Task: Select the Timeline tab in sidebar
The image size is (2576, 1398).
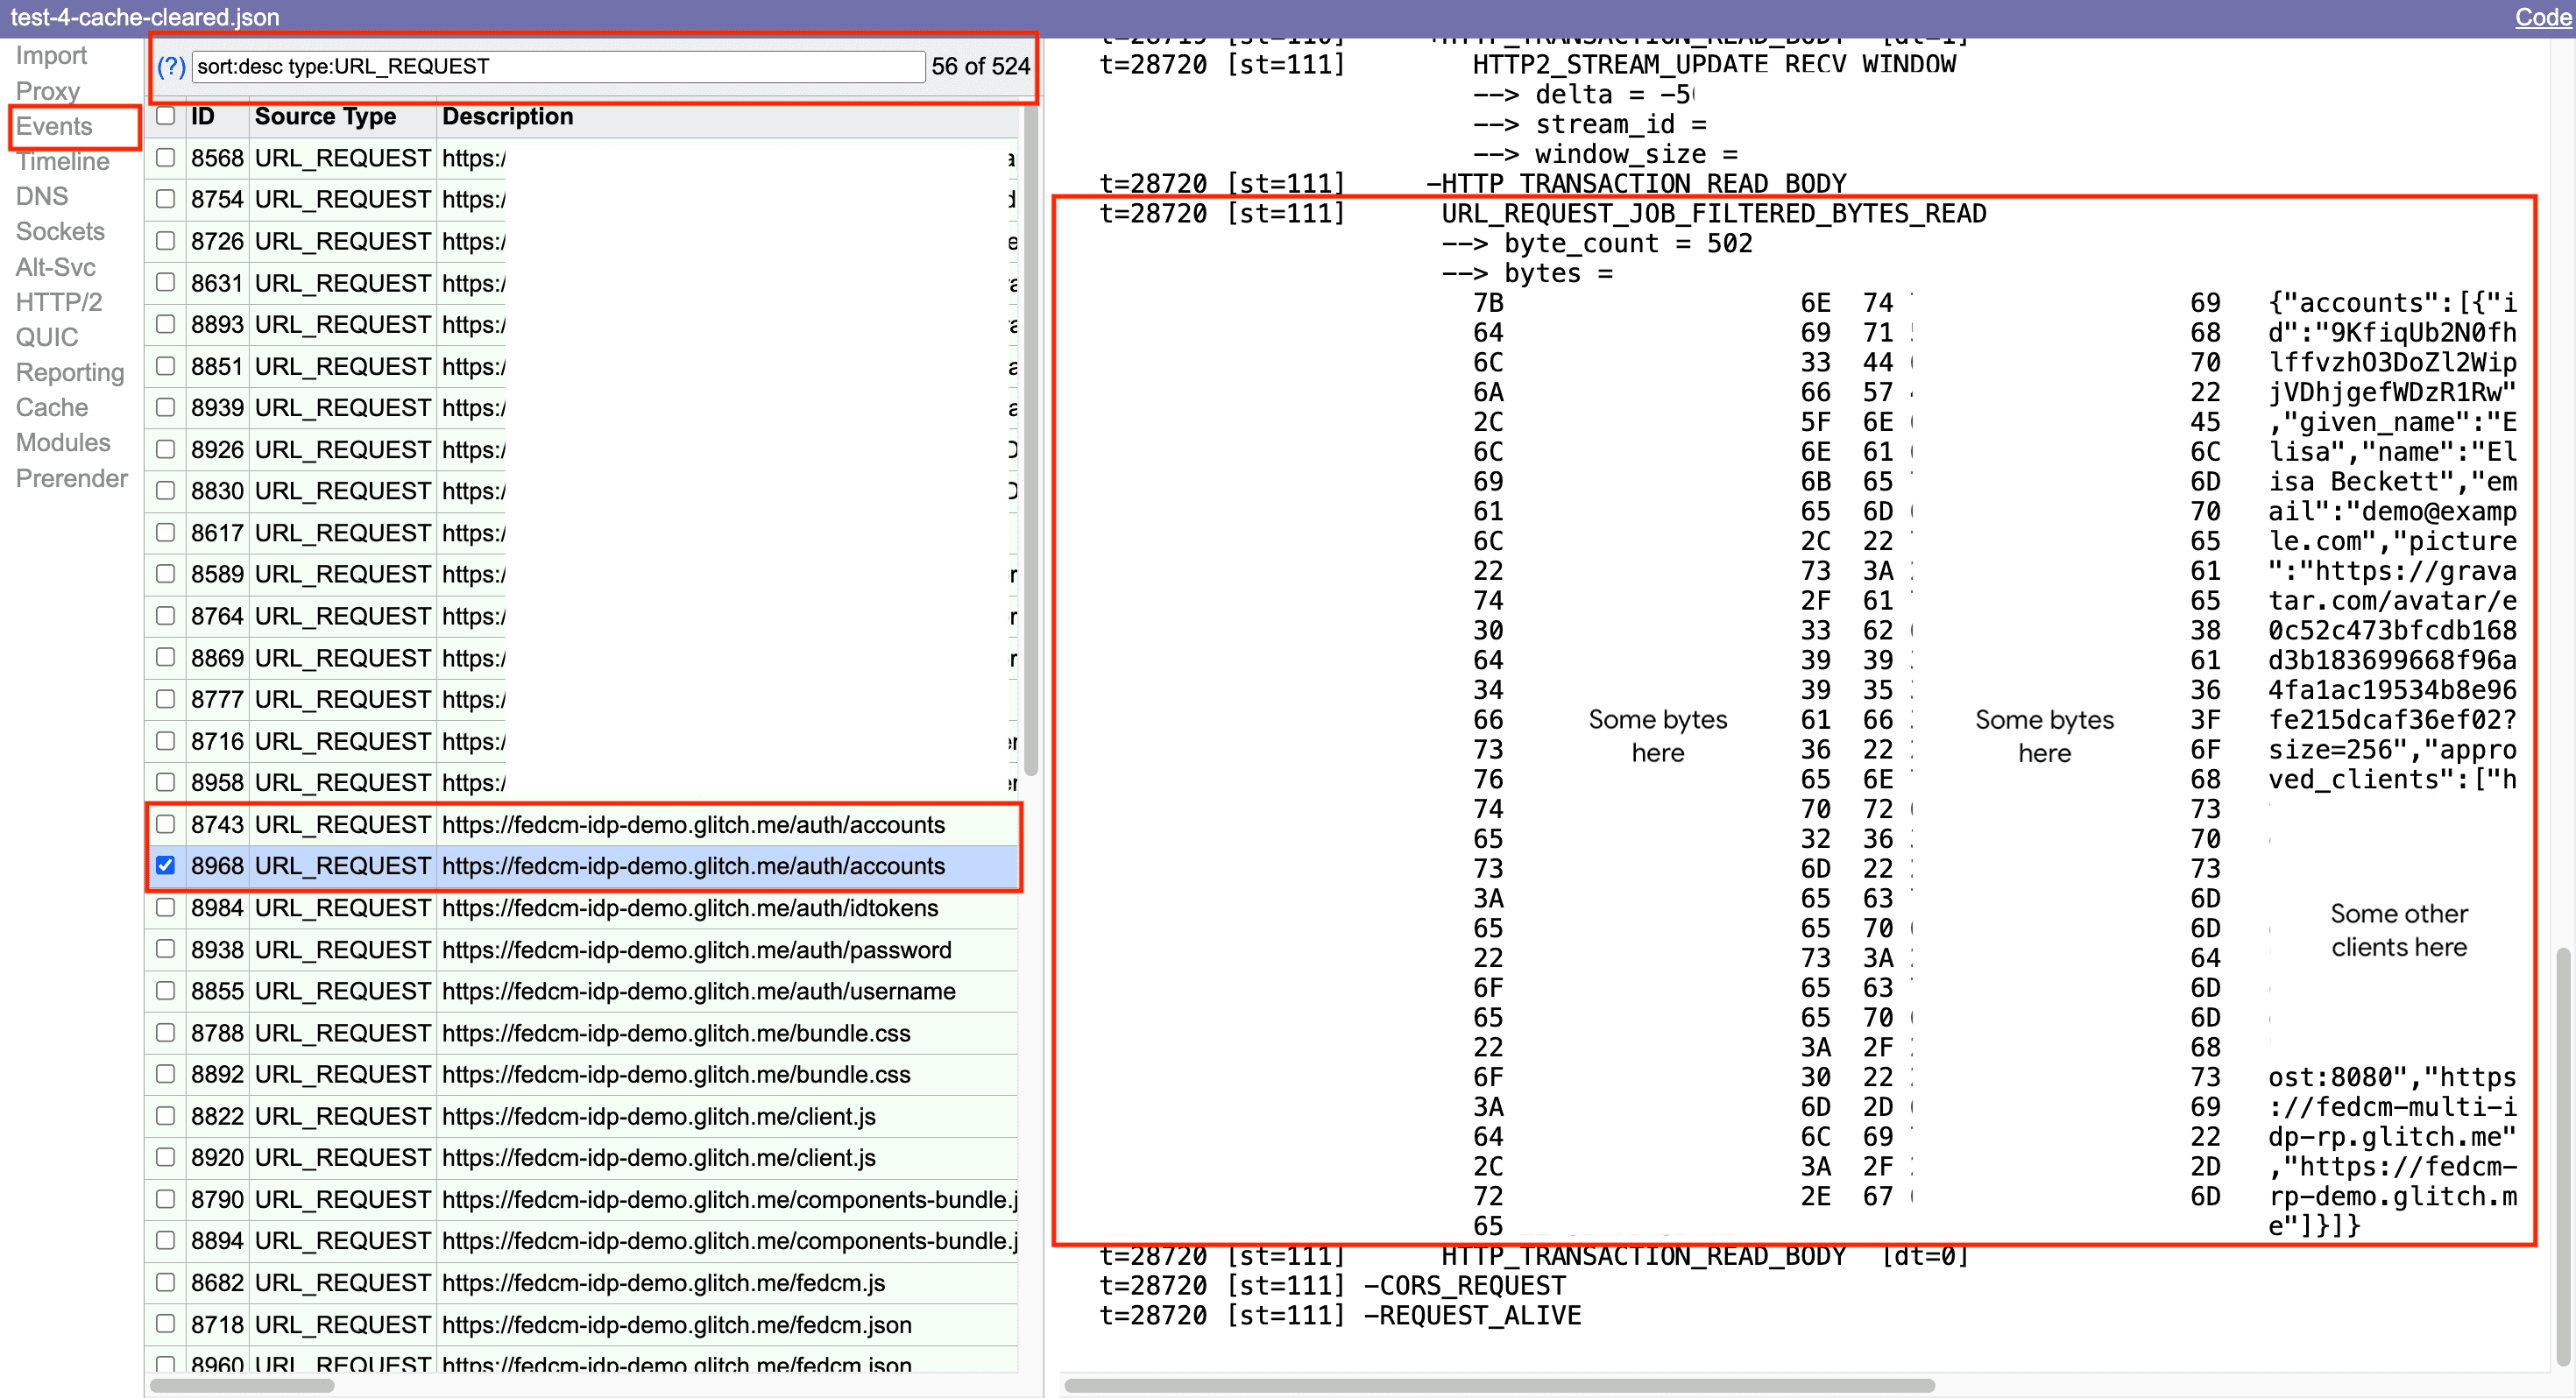Action: [62, 160]
